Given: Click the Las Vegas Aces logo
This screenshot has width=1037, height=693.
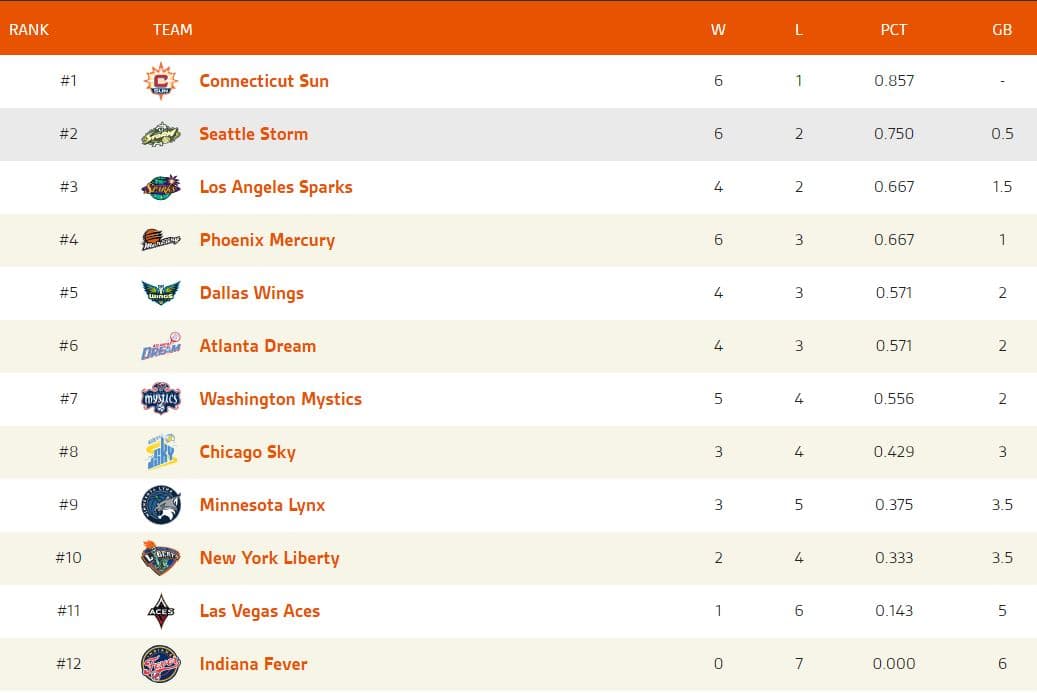Looking at the screenshot, I should (x=161, y=611).
